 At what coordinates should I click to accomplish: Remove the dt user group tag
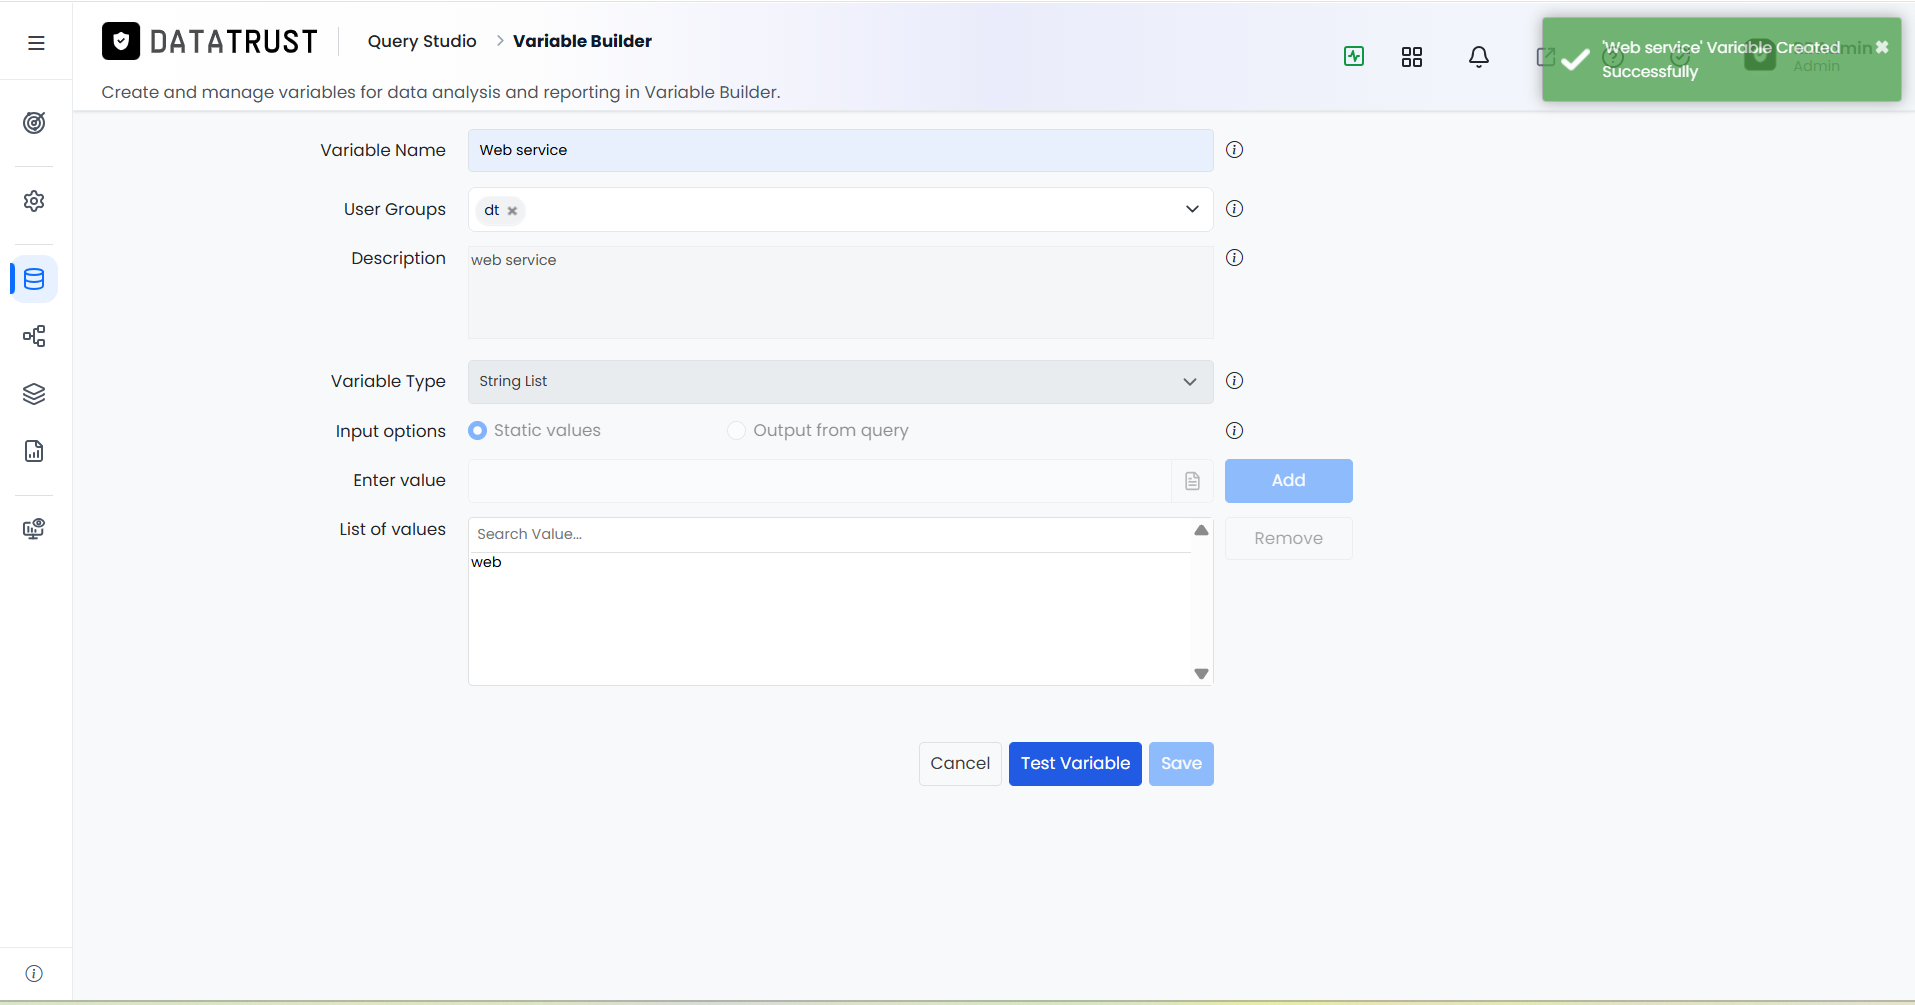click(x=512, y=211)
